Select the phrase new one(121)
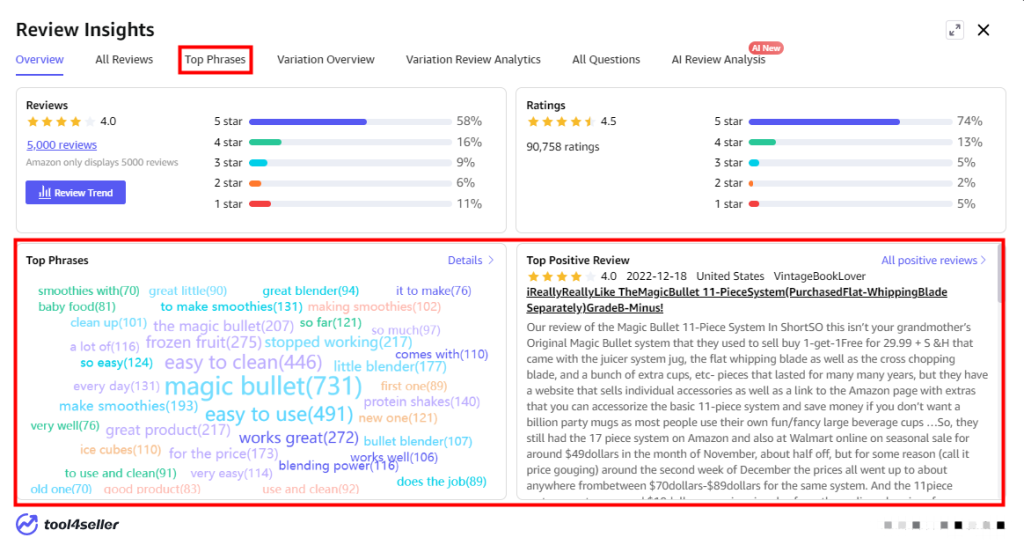 pyautogui.click(x=398, y=418)
